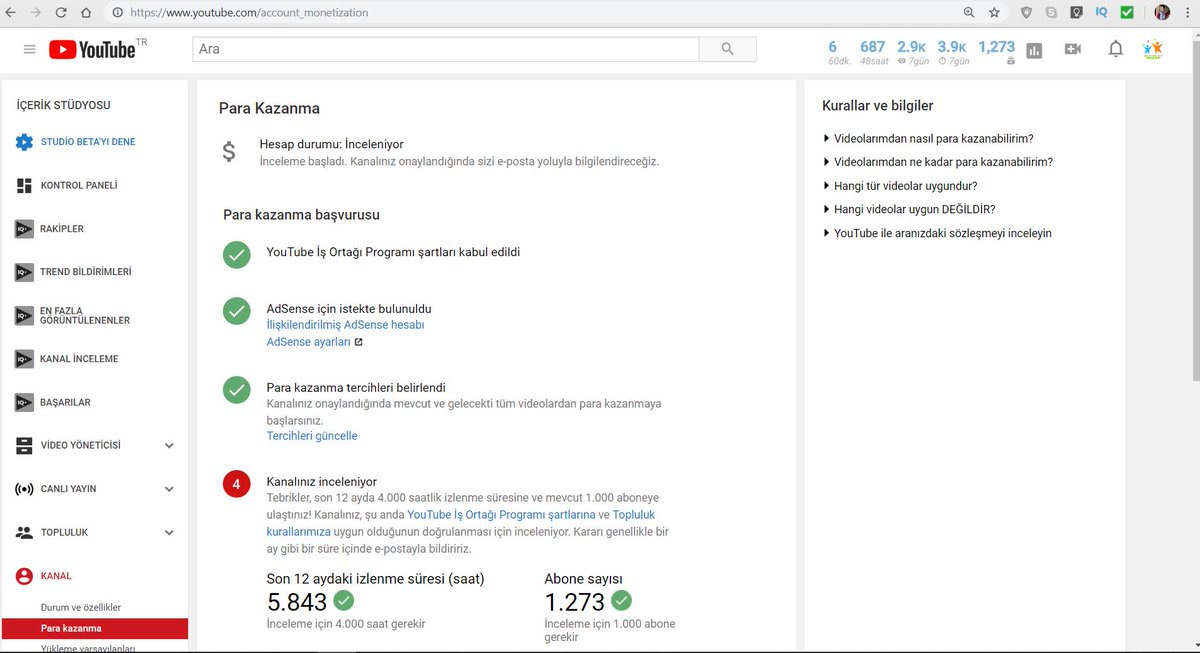Screen dimensions: 1200x653
Task: Open the IQ extension icon
Action: [x=1101, y=13]
